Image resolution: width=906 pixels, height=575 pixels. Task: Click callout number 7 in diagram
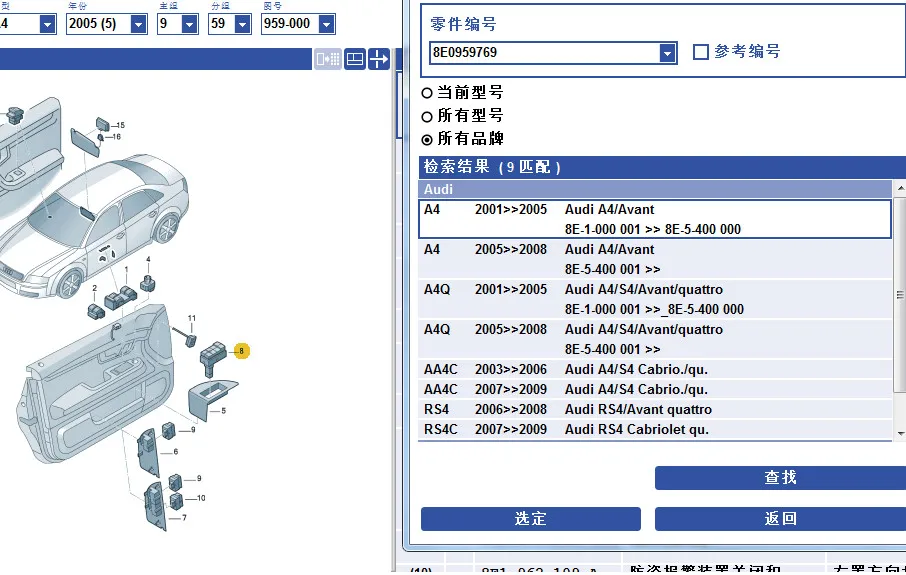click(x=184, y=518)
